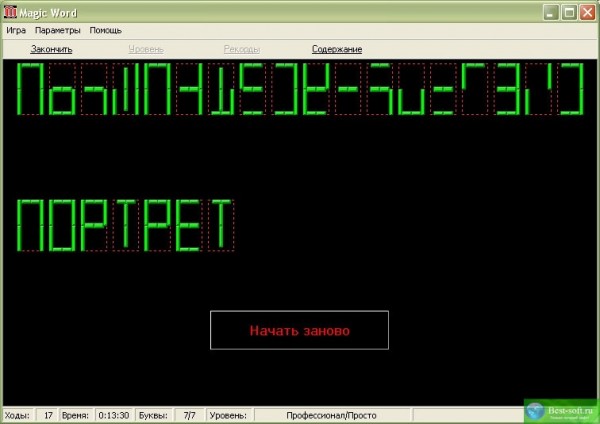Click the Рекорды toolbar link
Screen dimensions: 600x424
(x=242, y=49)
